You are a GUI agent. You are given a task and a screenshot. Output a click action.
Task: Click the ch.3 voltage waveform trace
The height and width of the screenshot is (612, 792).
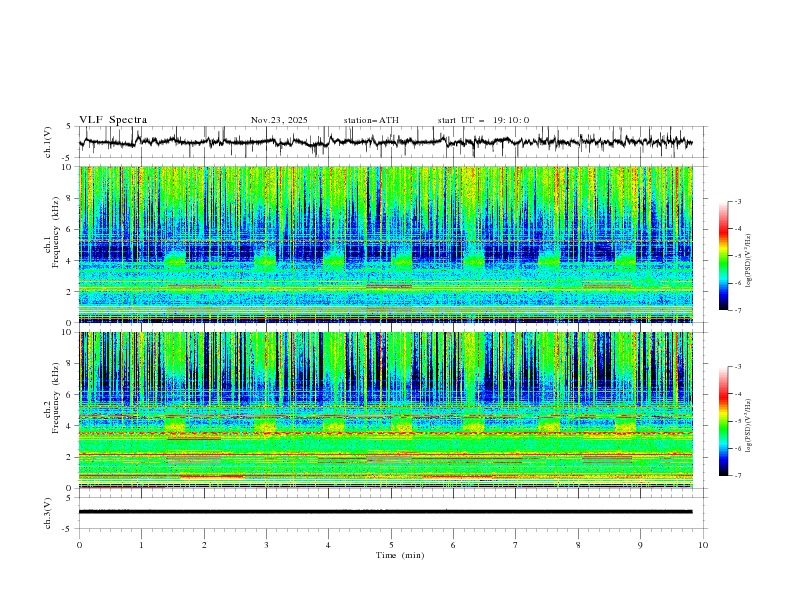point(386,512)
